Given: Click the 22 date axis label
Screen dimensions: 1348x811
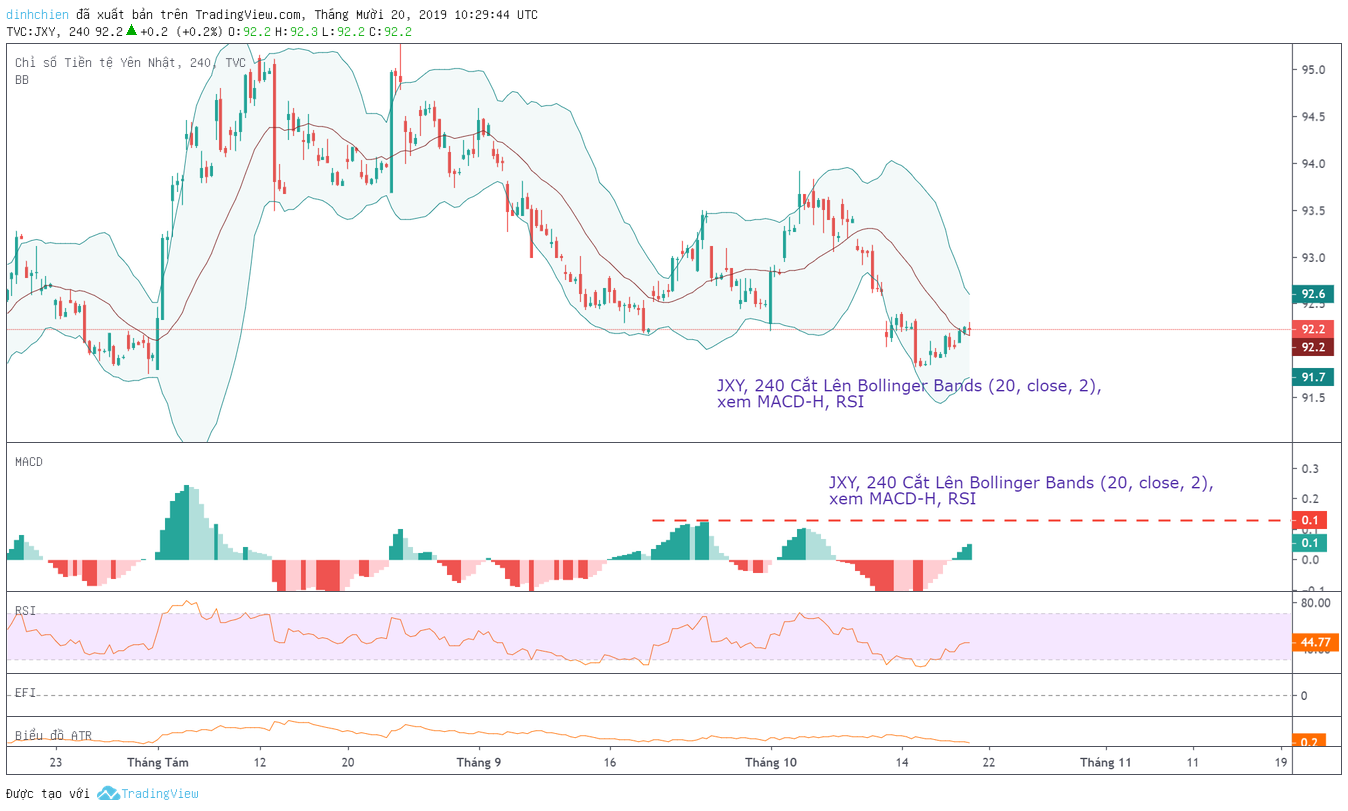Looking at the screenshot, I should coord(988,762).
